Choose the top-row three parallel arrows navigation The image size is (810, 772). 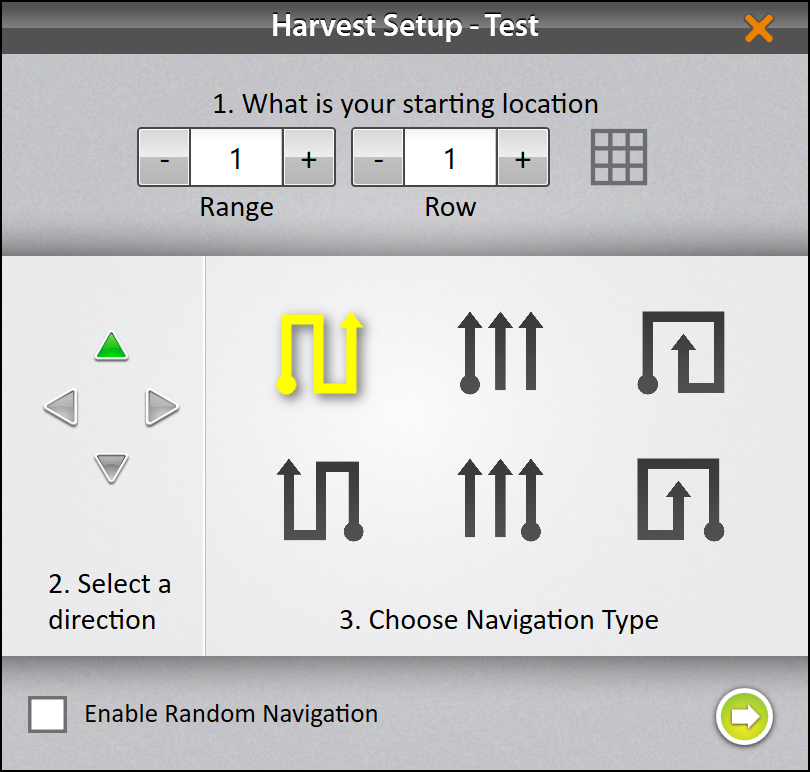(x=500, y=351)
